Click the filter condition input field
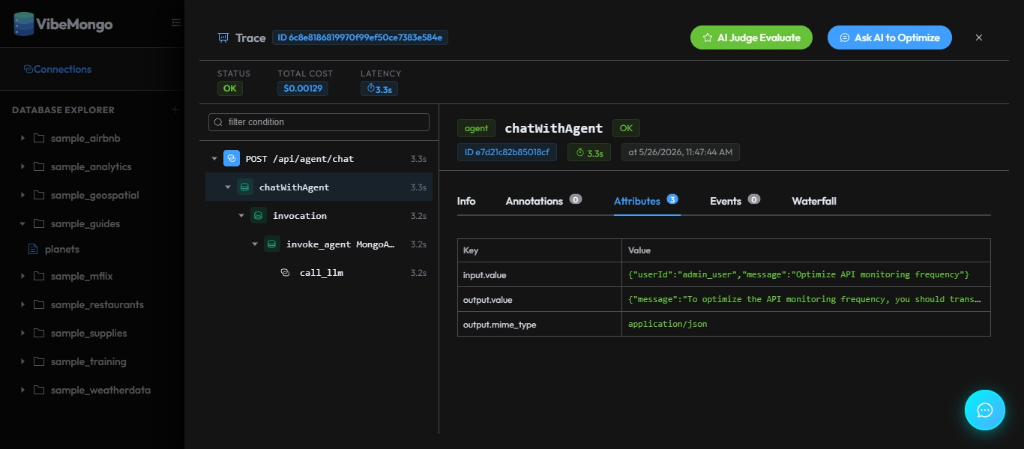Viewport: 1024px width, 449px height. pyautogui.click(x=319, y=122)
